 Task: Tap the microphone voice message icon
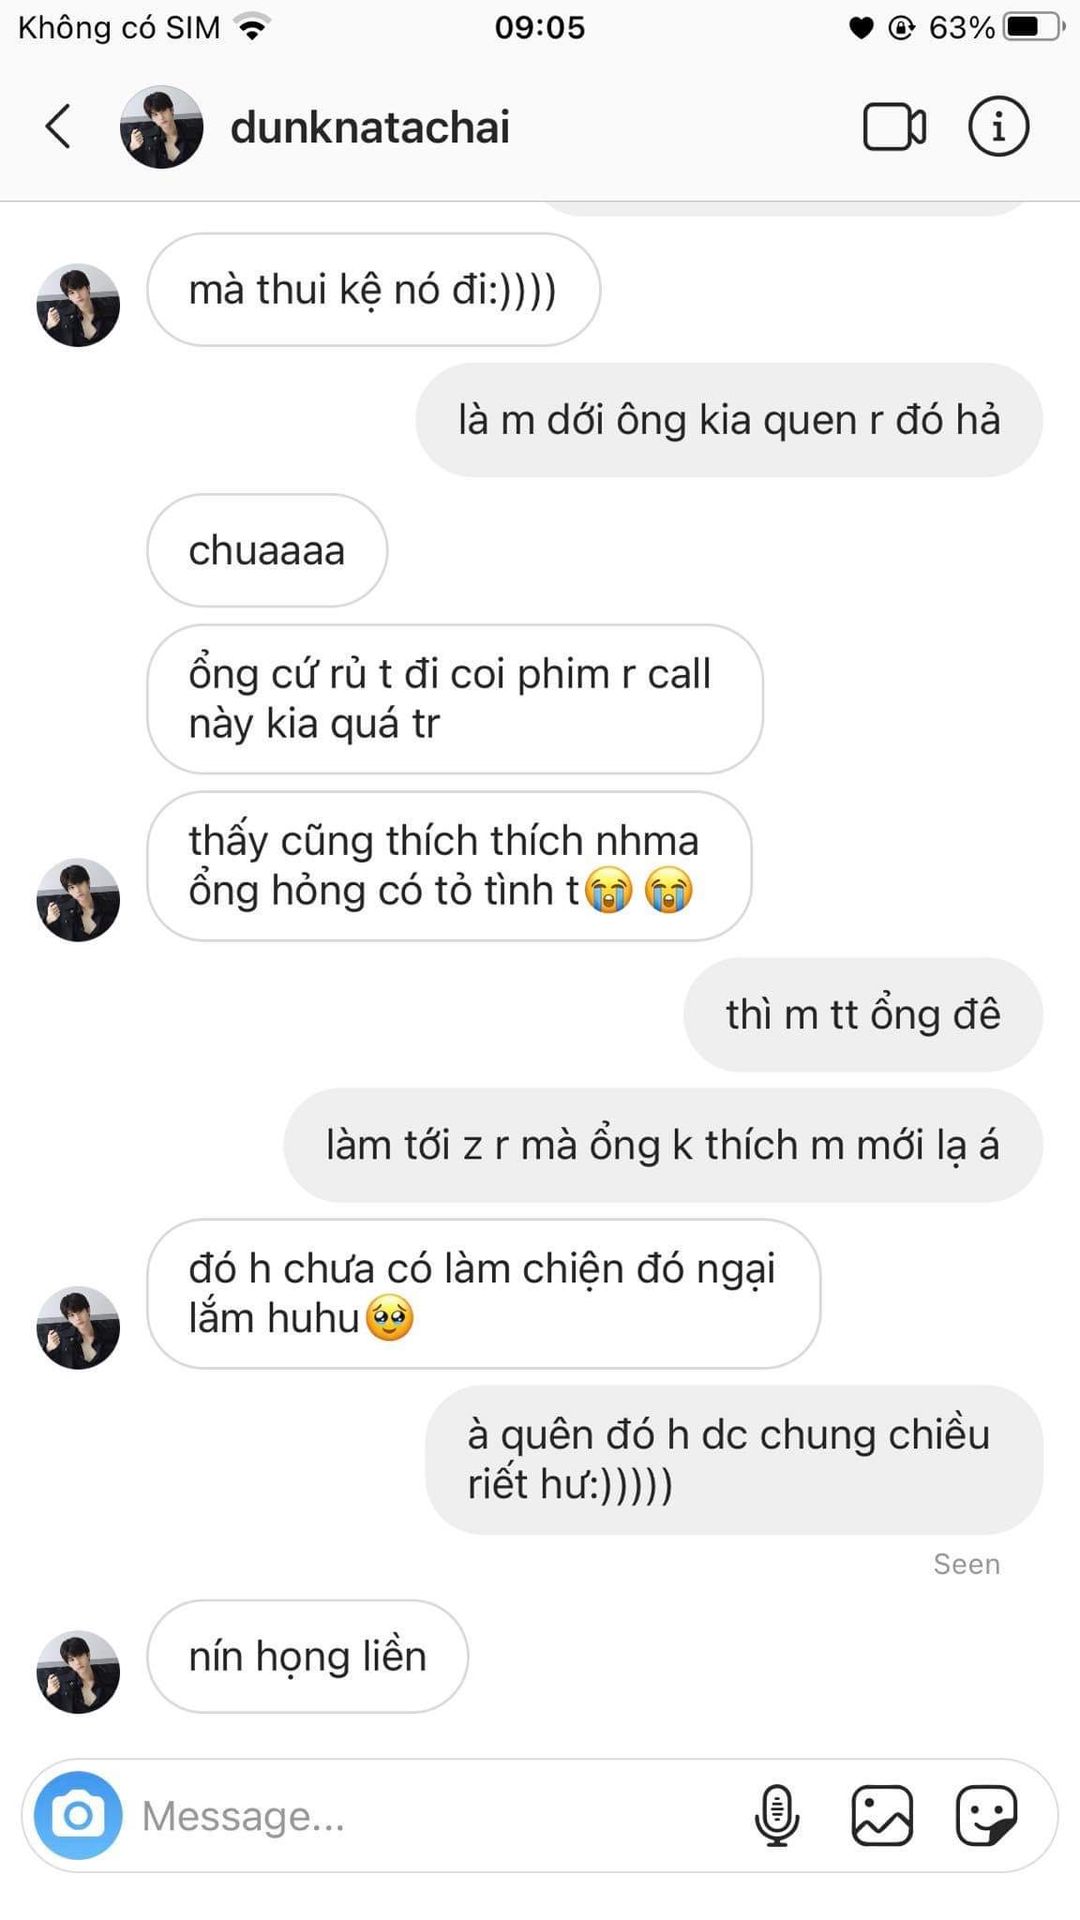[x=777, y=1815]
